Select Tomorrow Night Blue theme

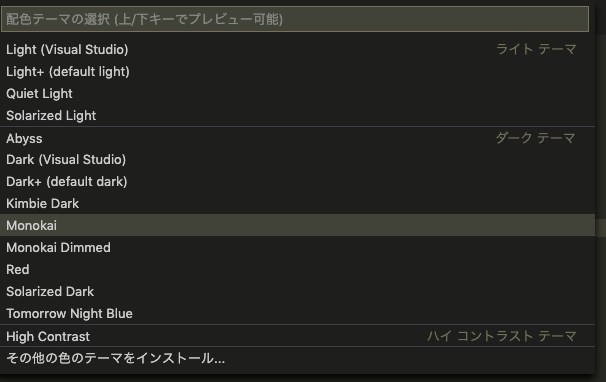click(x=297, y=314)
